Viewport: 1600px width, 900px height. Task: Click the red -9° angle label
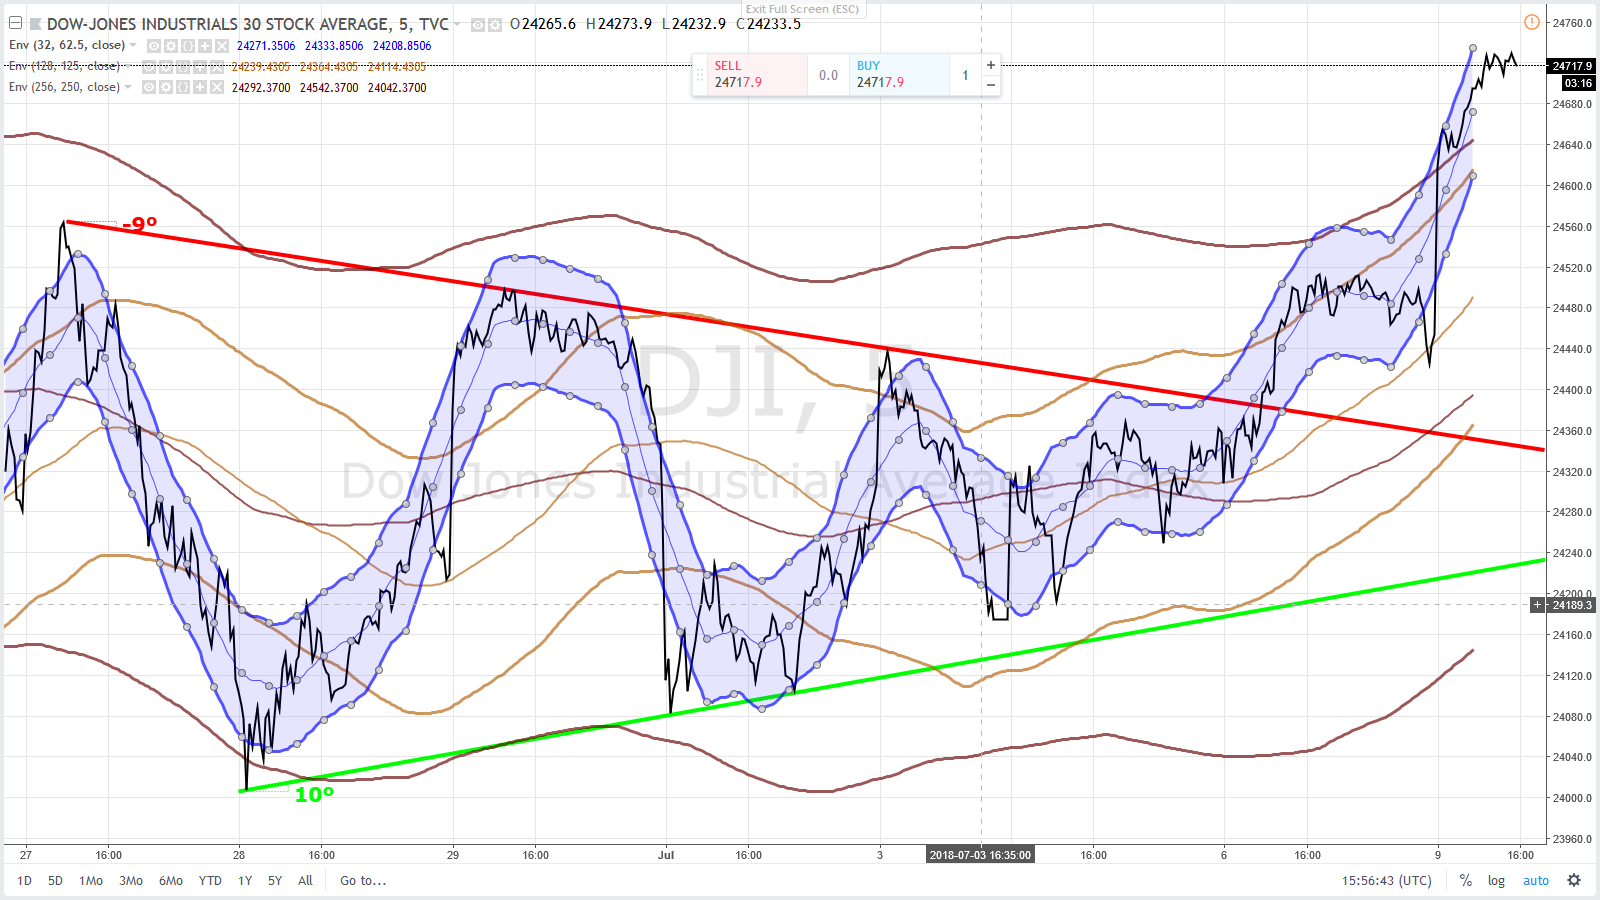pos(140,225)
